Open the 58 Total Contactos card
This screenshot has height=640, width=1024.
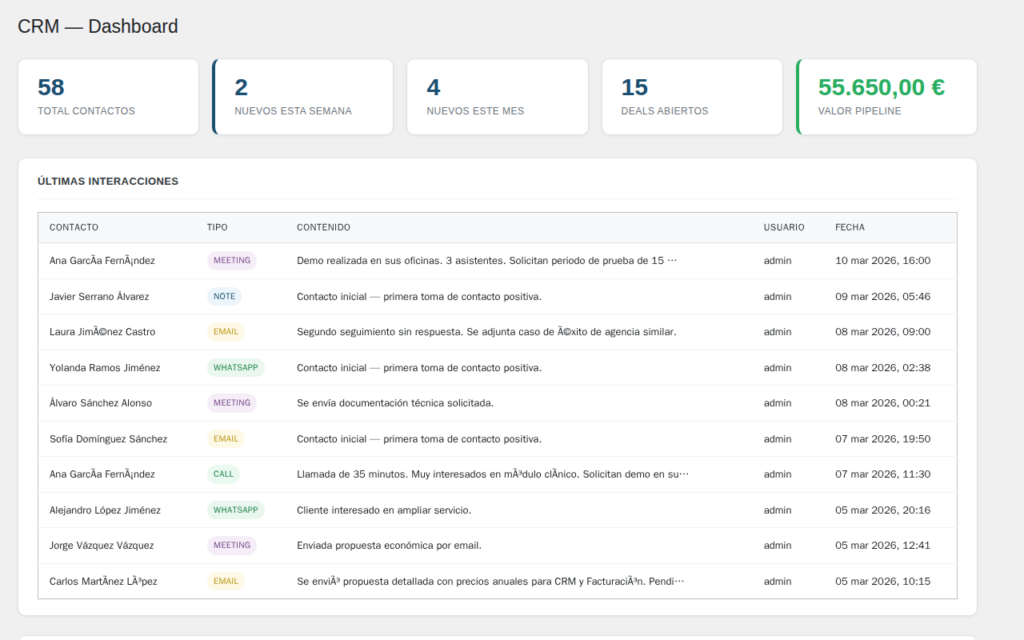point(108,96)
